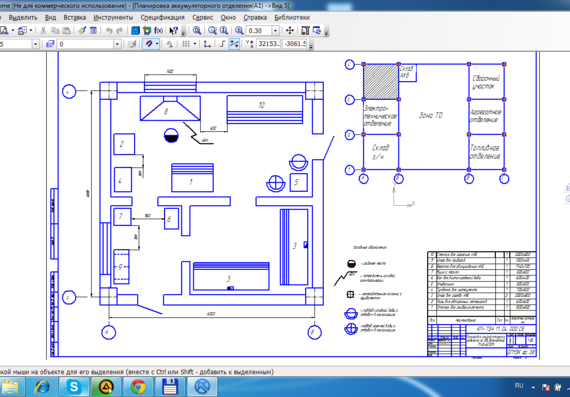The height and width of the screenshot is (397, 570).
Task: Open the Library Manager icon
Action: [x=147, y=31]
